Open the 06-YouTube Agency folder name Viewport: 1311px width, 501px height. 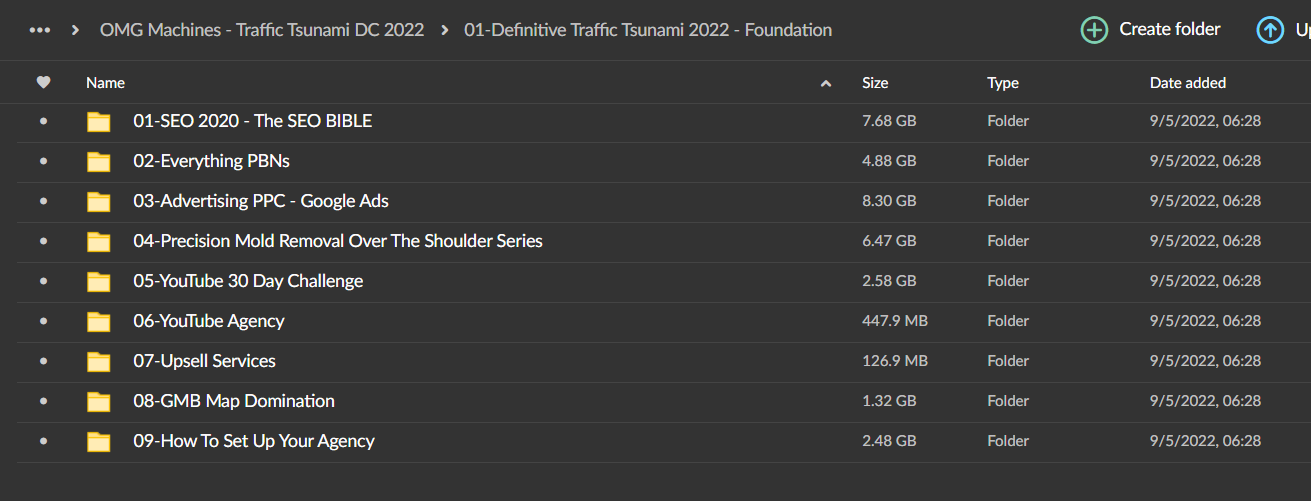pos(209,321)
